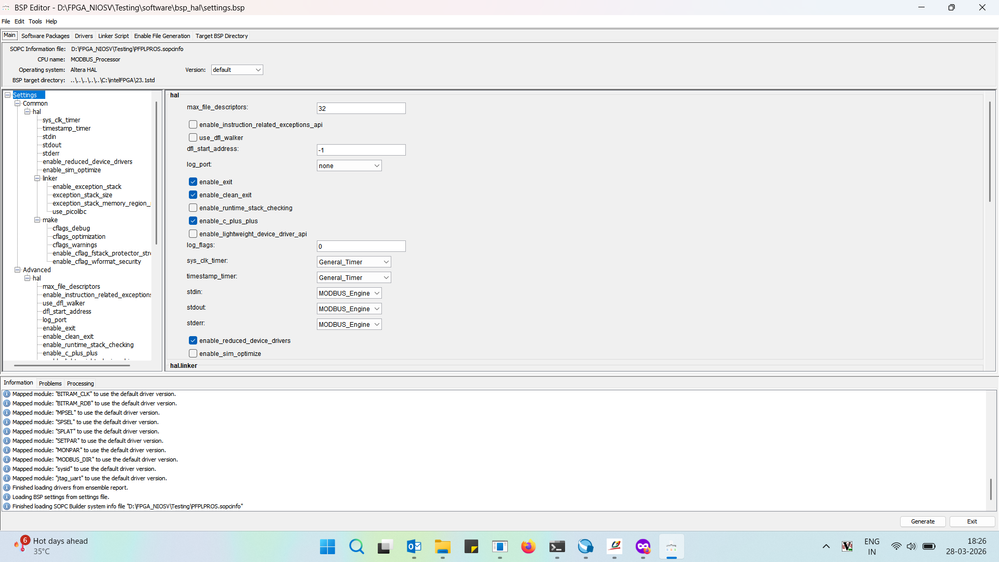Open the File menu
Image resolution: width=999 pixels, height=562 pixels.
pyautogui.click(x=6, y=21)
